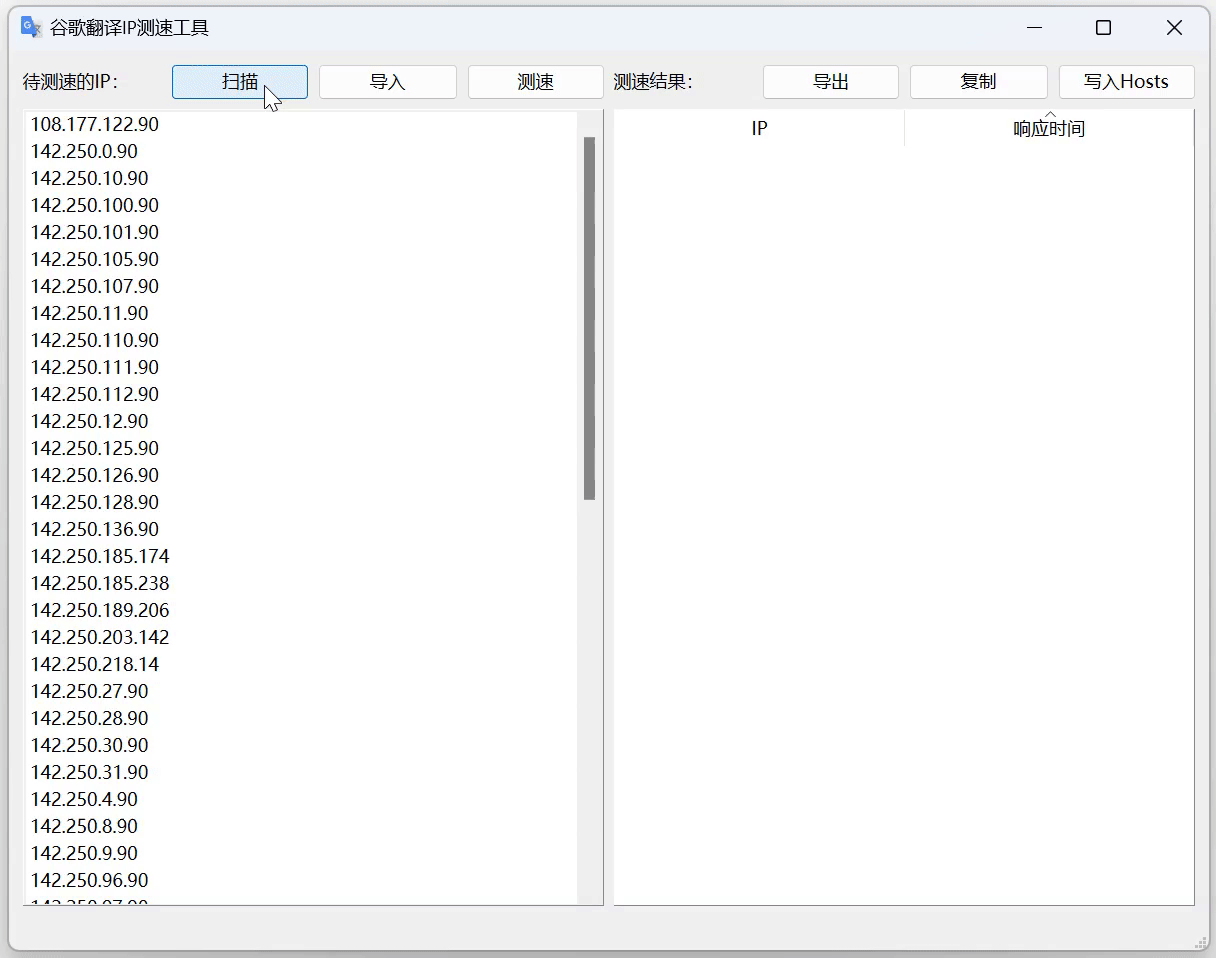The image size is (1216, 958).
Task: Export results with 导出 button
Action: 831,82
